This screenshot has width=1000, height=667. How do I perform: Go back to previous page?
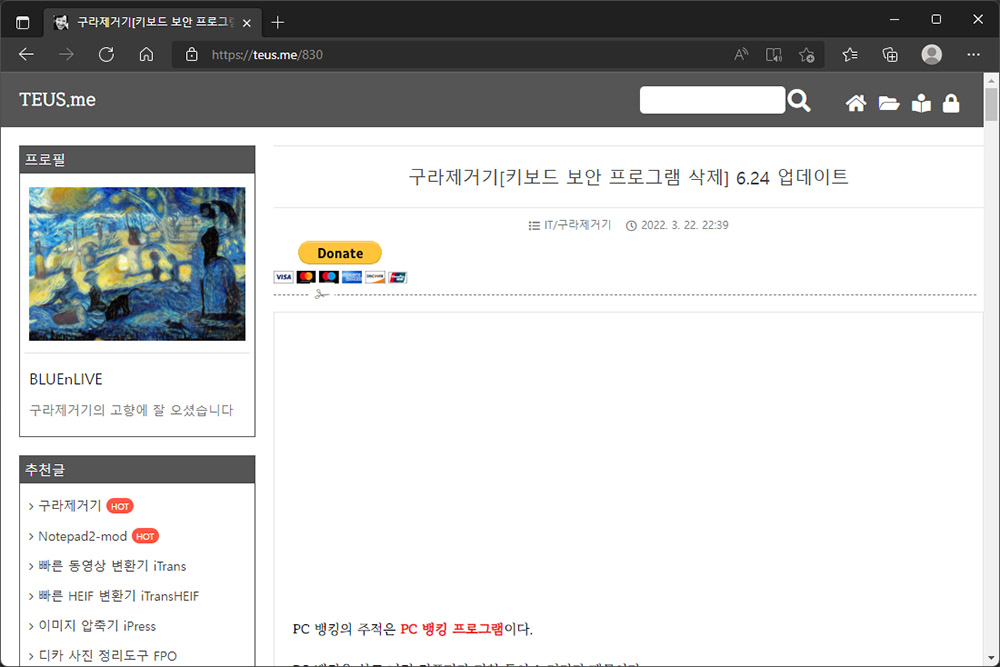click(26, 55)
